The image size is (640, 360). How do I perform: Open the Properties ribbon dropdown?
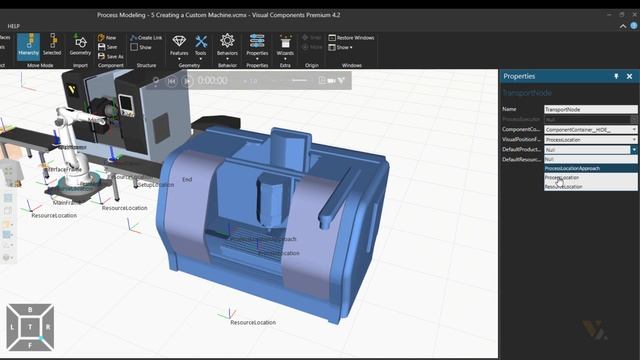[257, 47]
